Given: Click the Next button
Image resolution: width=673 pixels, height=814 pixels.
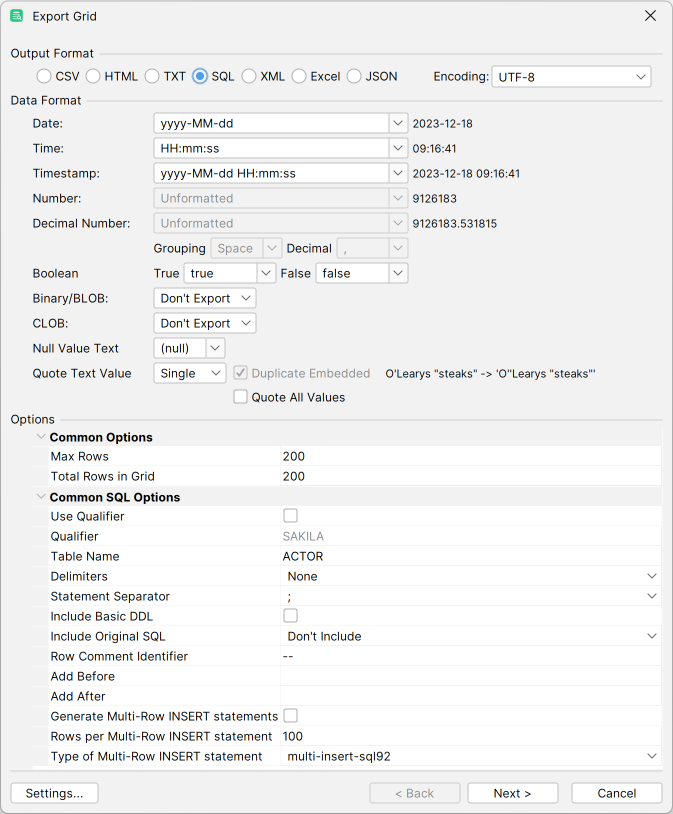Looking at the screenshot, I should 512,792.
